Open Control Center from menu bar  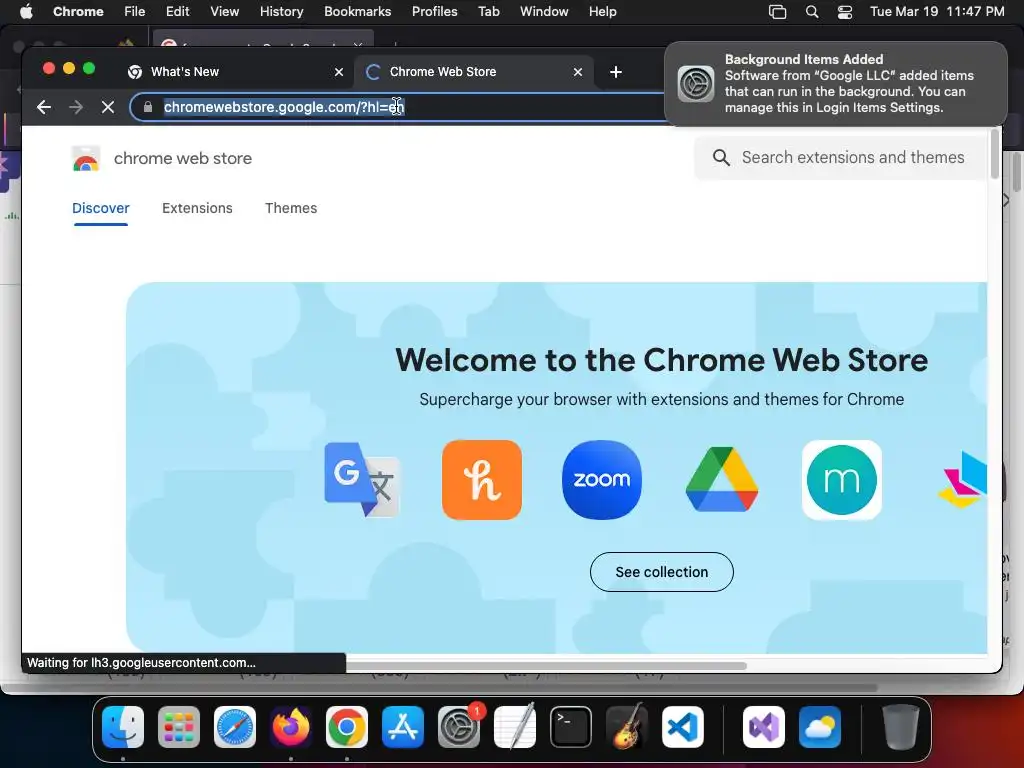[844, 12]
